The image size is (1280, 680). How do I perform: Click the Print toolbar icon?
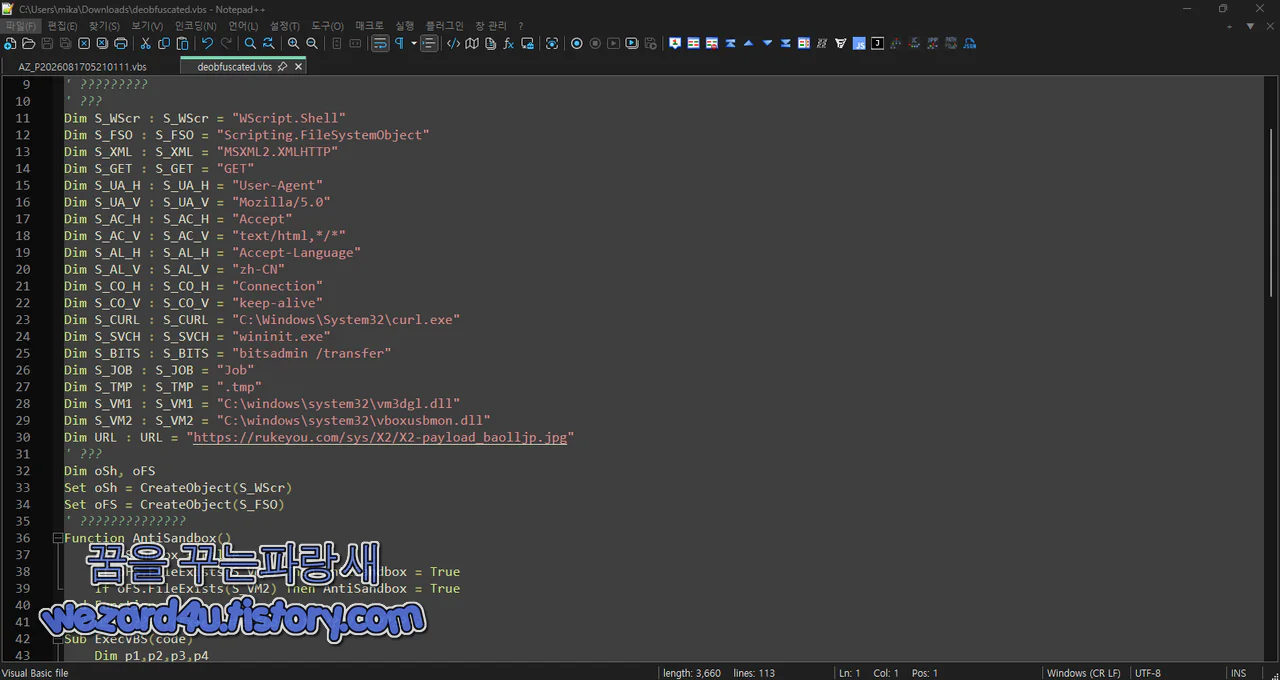pyautogui.click(x=121, y=43)
